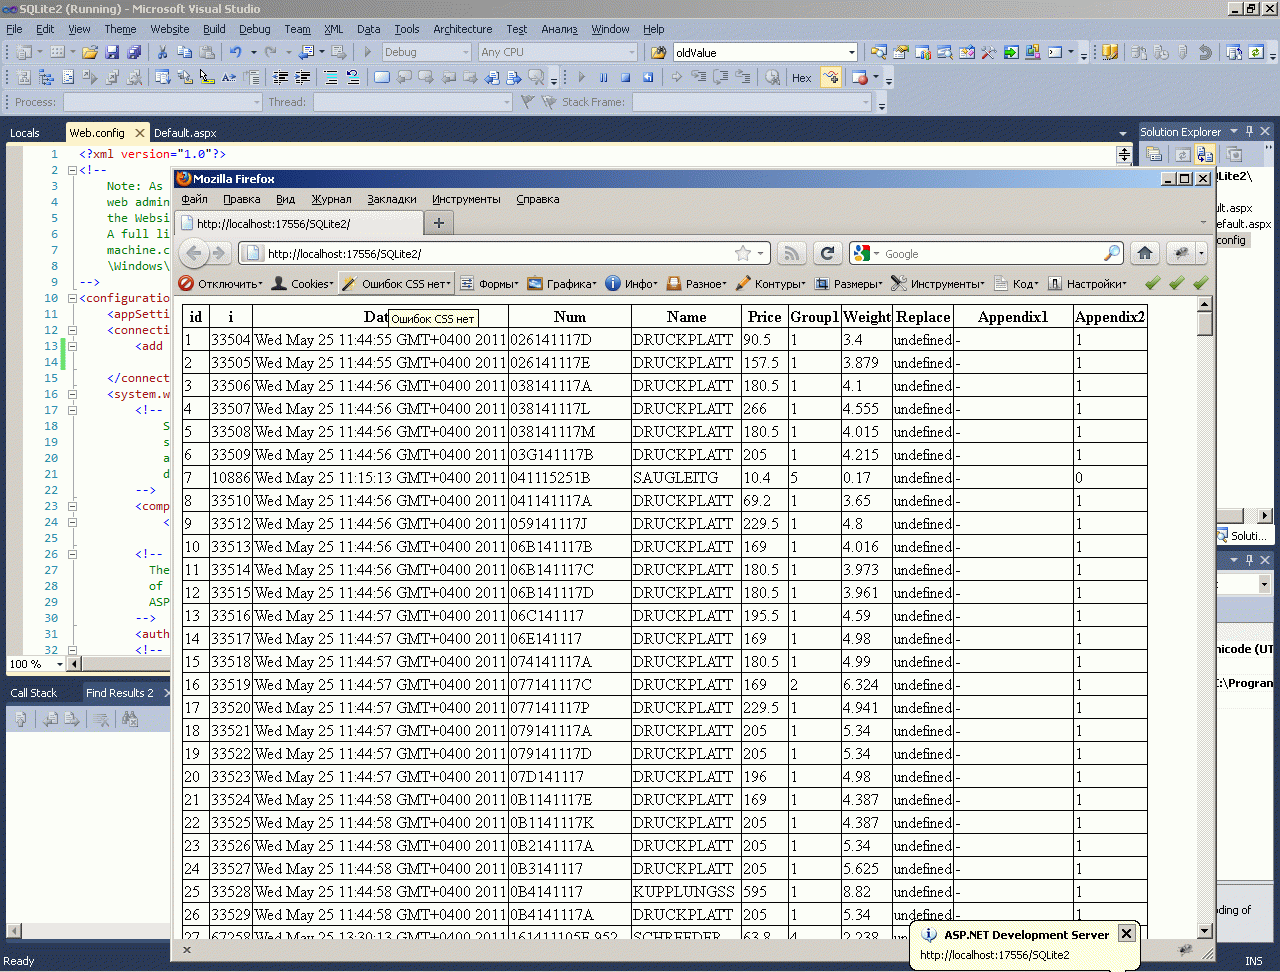This screenshot has width=1280, height=972.
Task: Open the Cookies menu in the web developer toolbar
Action: [303, 284]
